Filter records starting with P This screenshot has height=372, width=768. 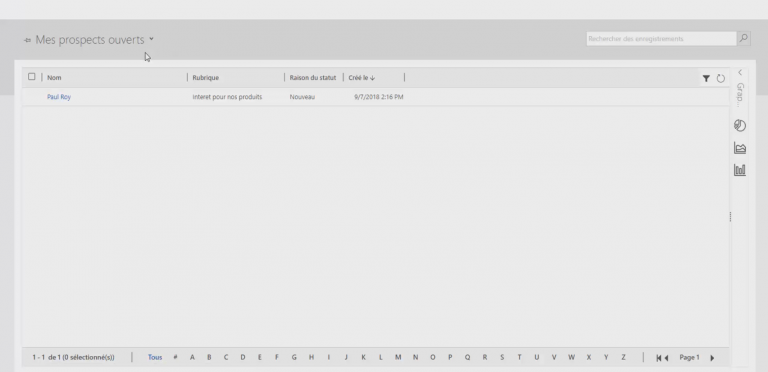[x=450, y=357]
